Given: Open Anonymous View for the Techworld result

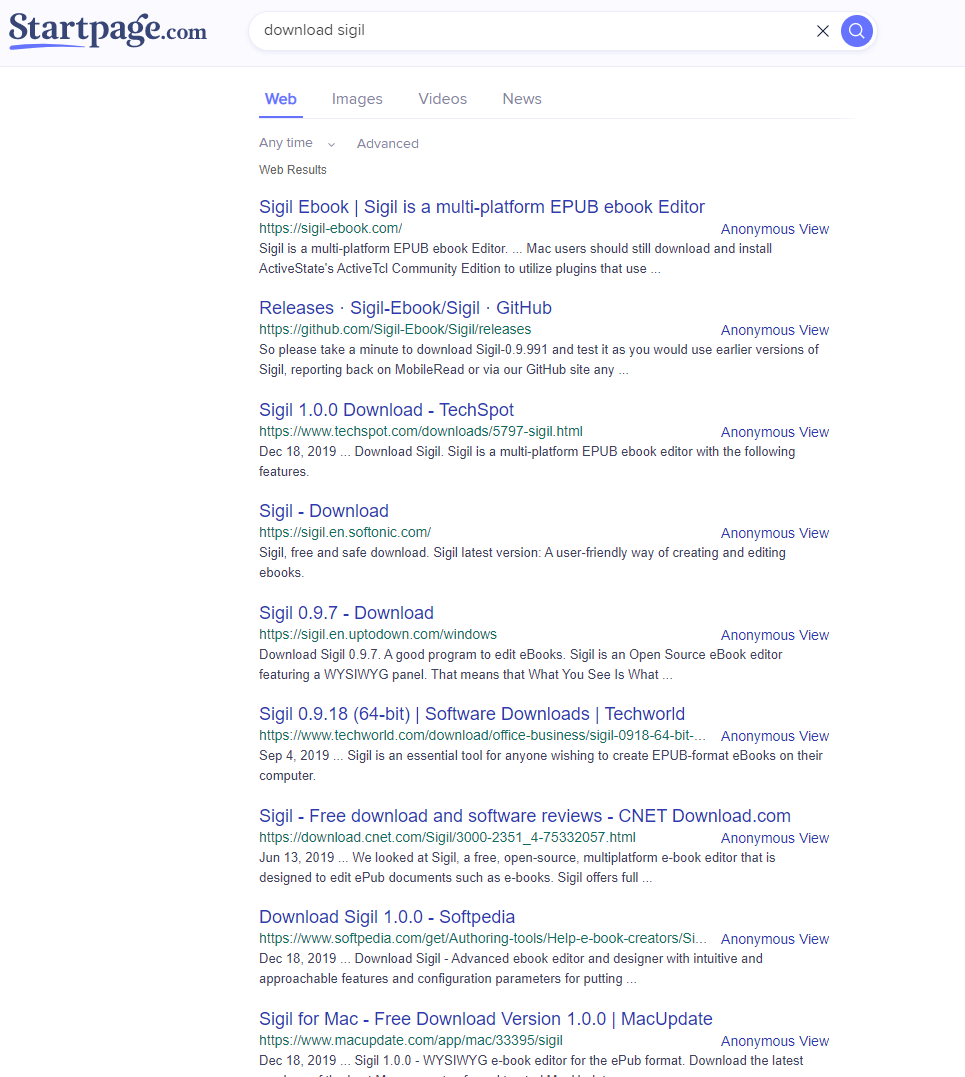Looking at the screenshot, I should (x=775, y=736).
